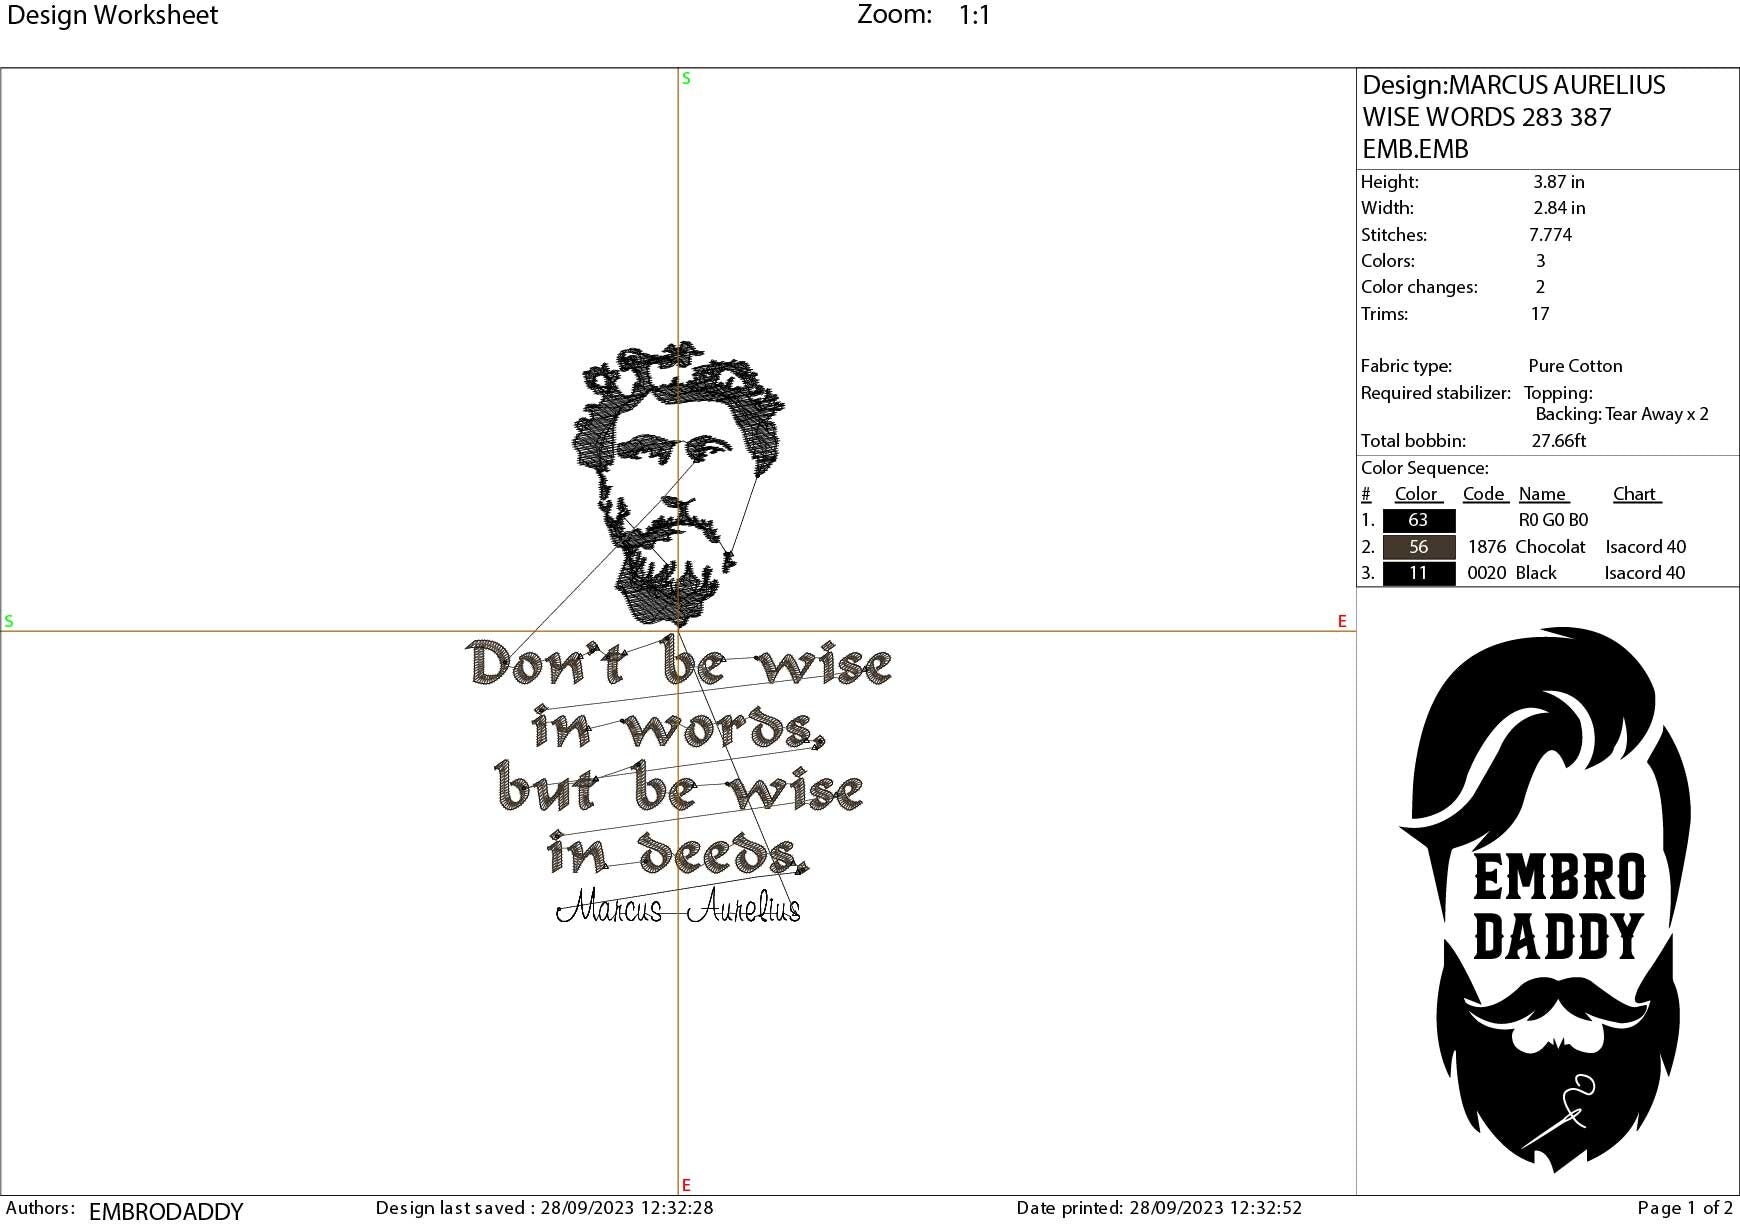Click the green S start marker above the design
The width and height of the screenshot is (1740, 1226).
(x=685, y=78)
